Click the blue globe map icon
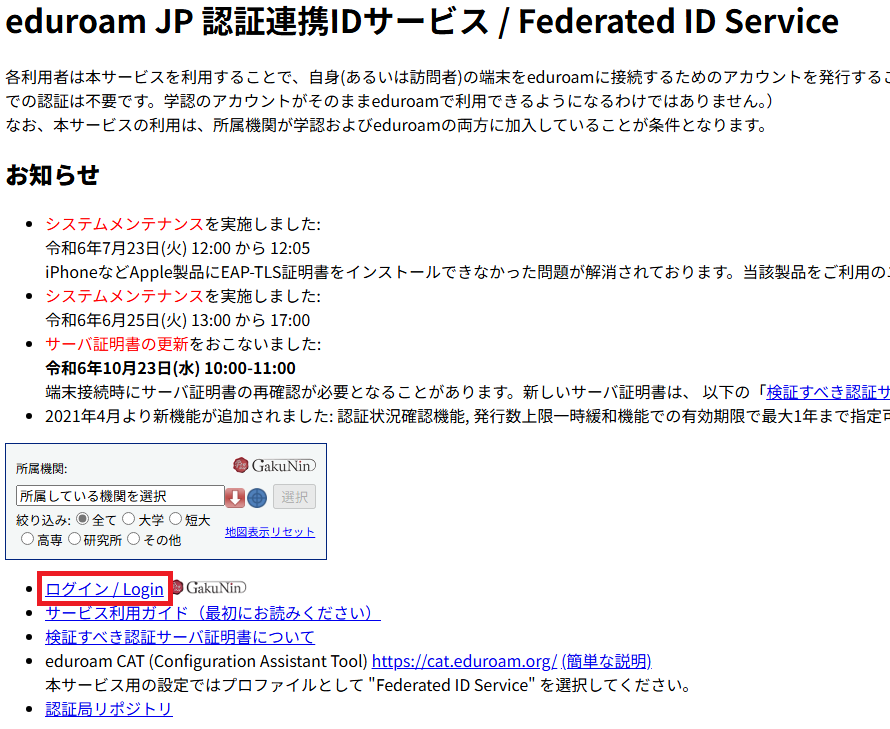 (257, 498)
